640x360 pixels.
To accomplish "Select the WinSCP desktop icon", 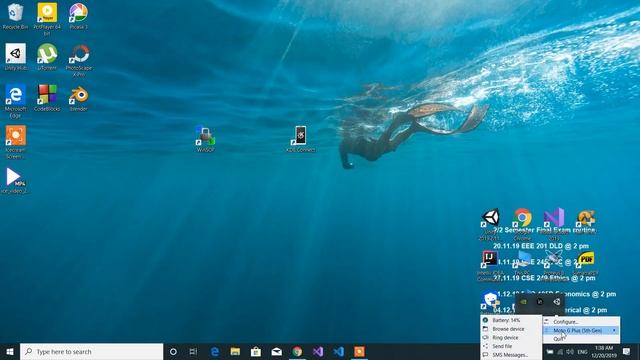I will point(205,139).
